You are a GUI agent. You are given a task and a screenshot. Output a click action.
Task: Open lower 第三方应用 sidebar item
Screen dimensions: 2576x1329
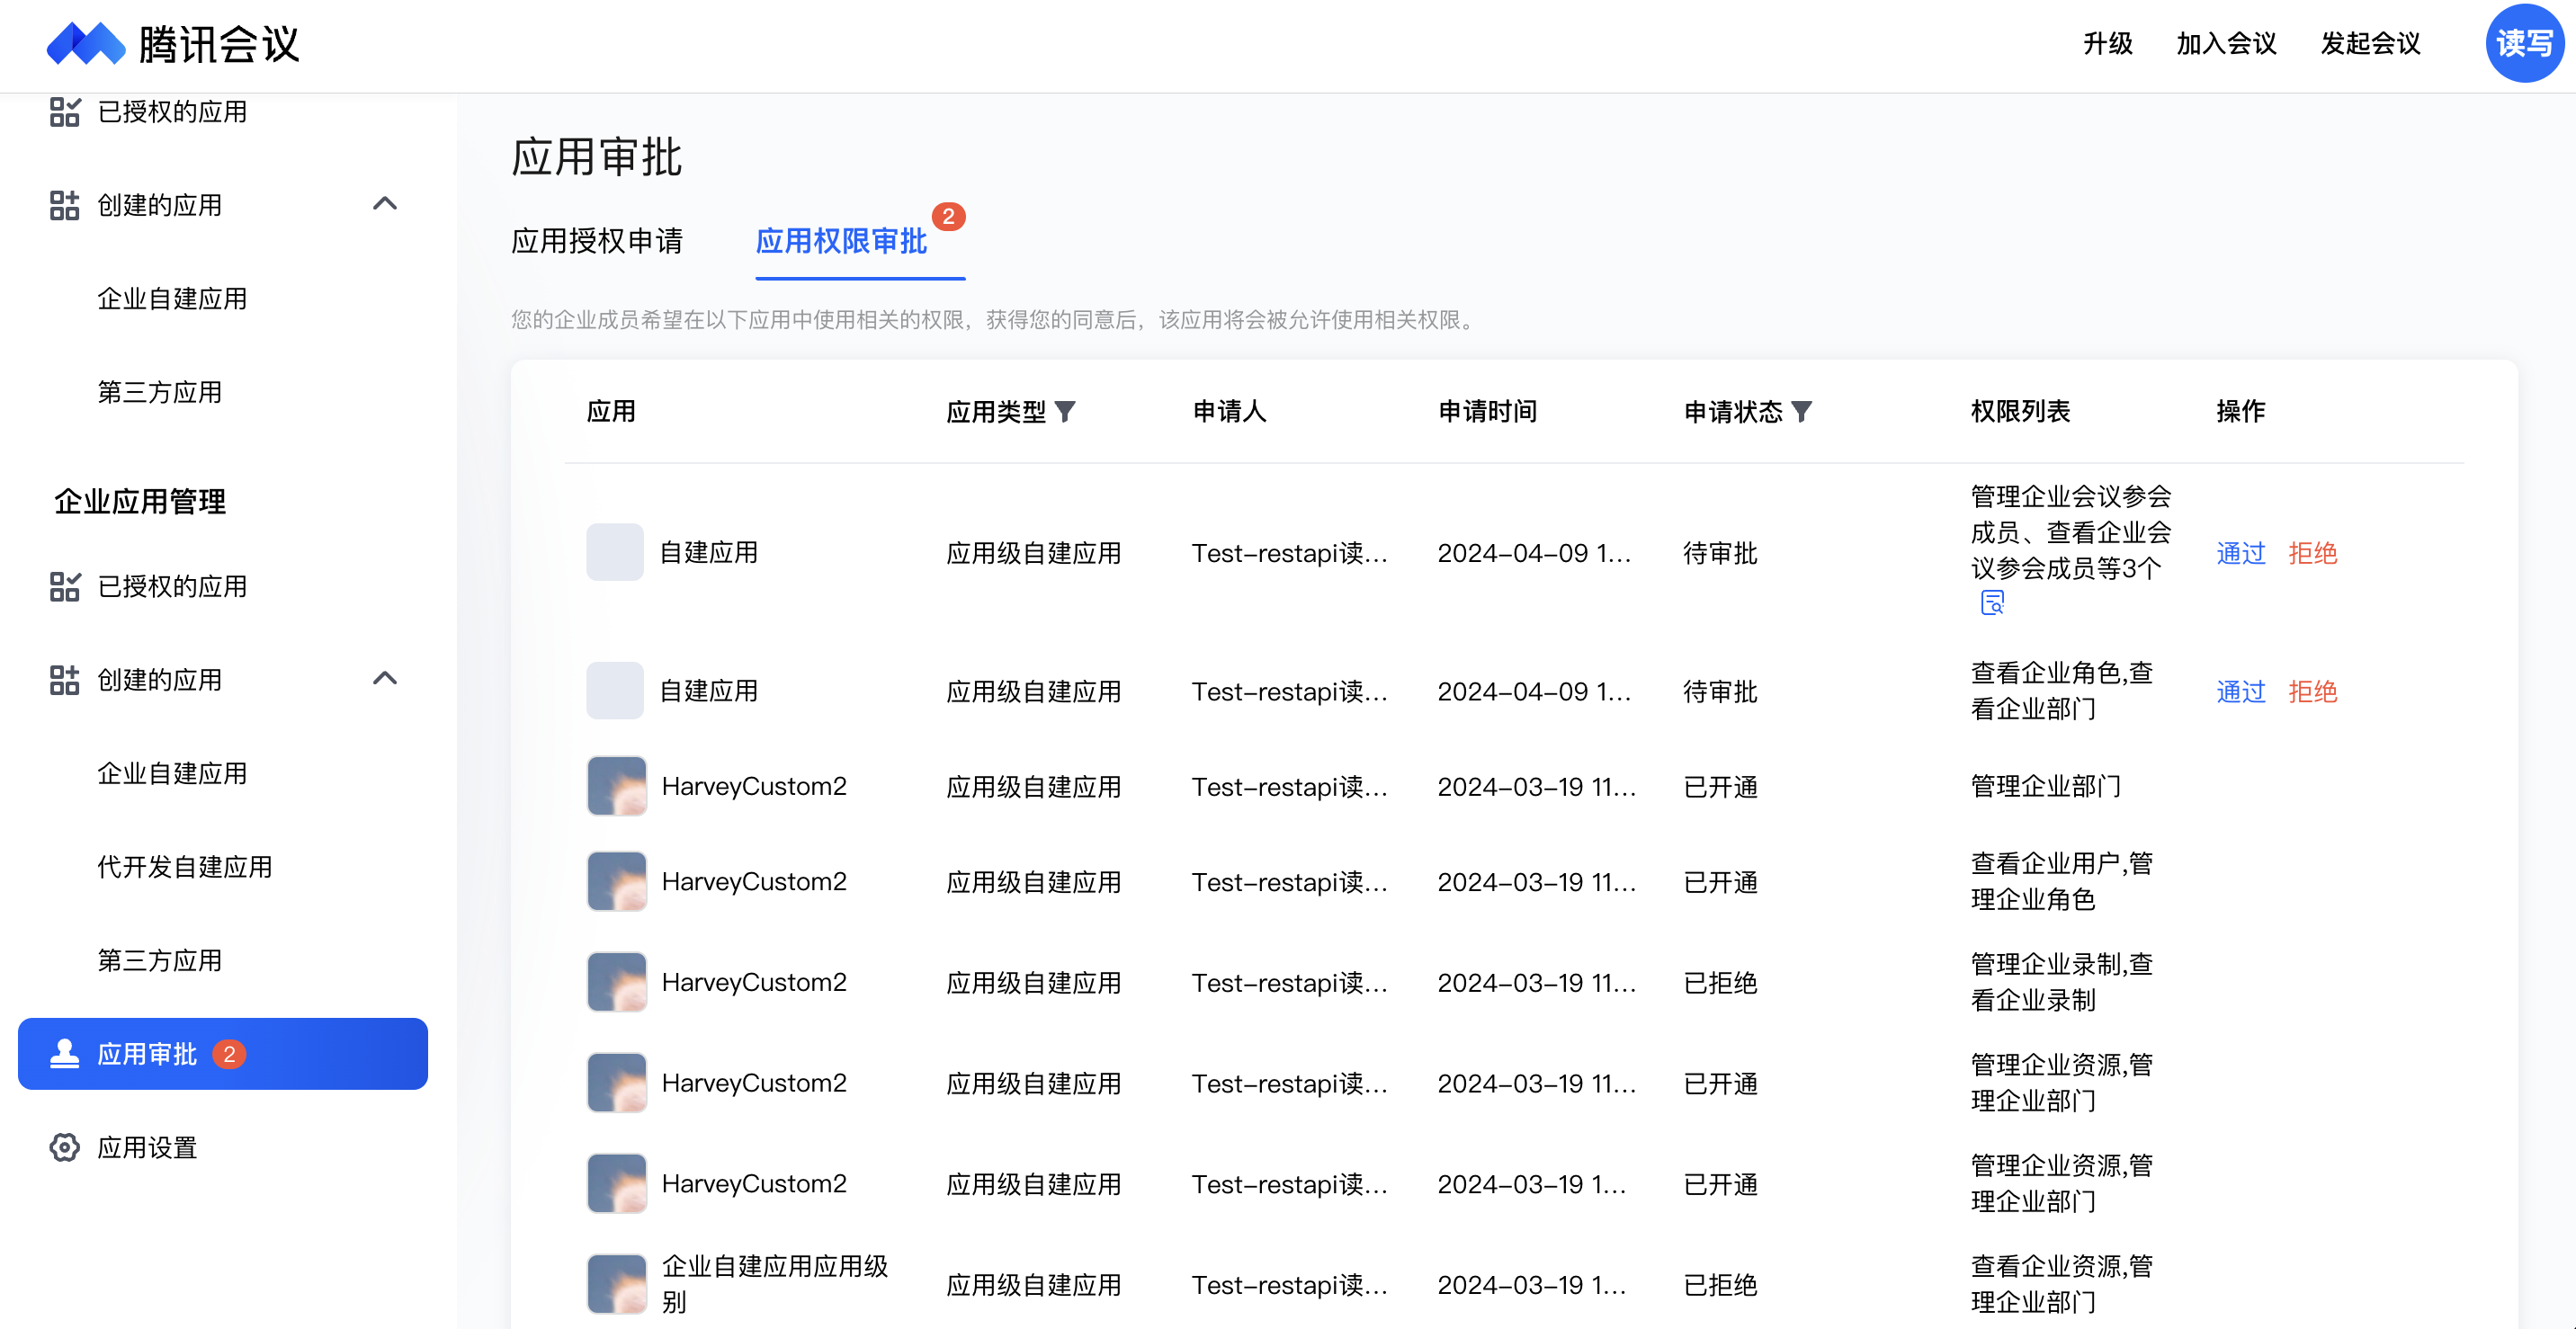coord(160,961)
